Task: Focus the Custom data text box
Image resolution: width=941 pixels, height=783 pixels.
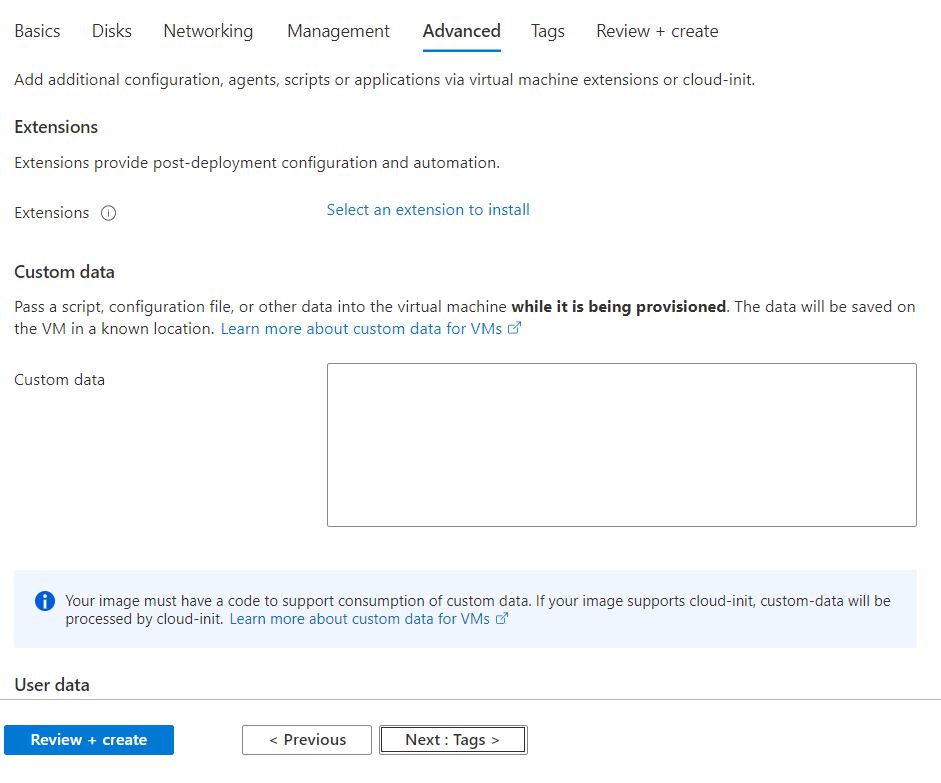Action: (621, 445)
